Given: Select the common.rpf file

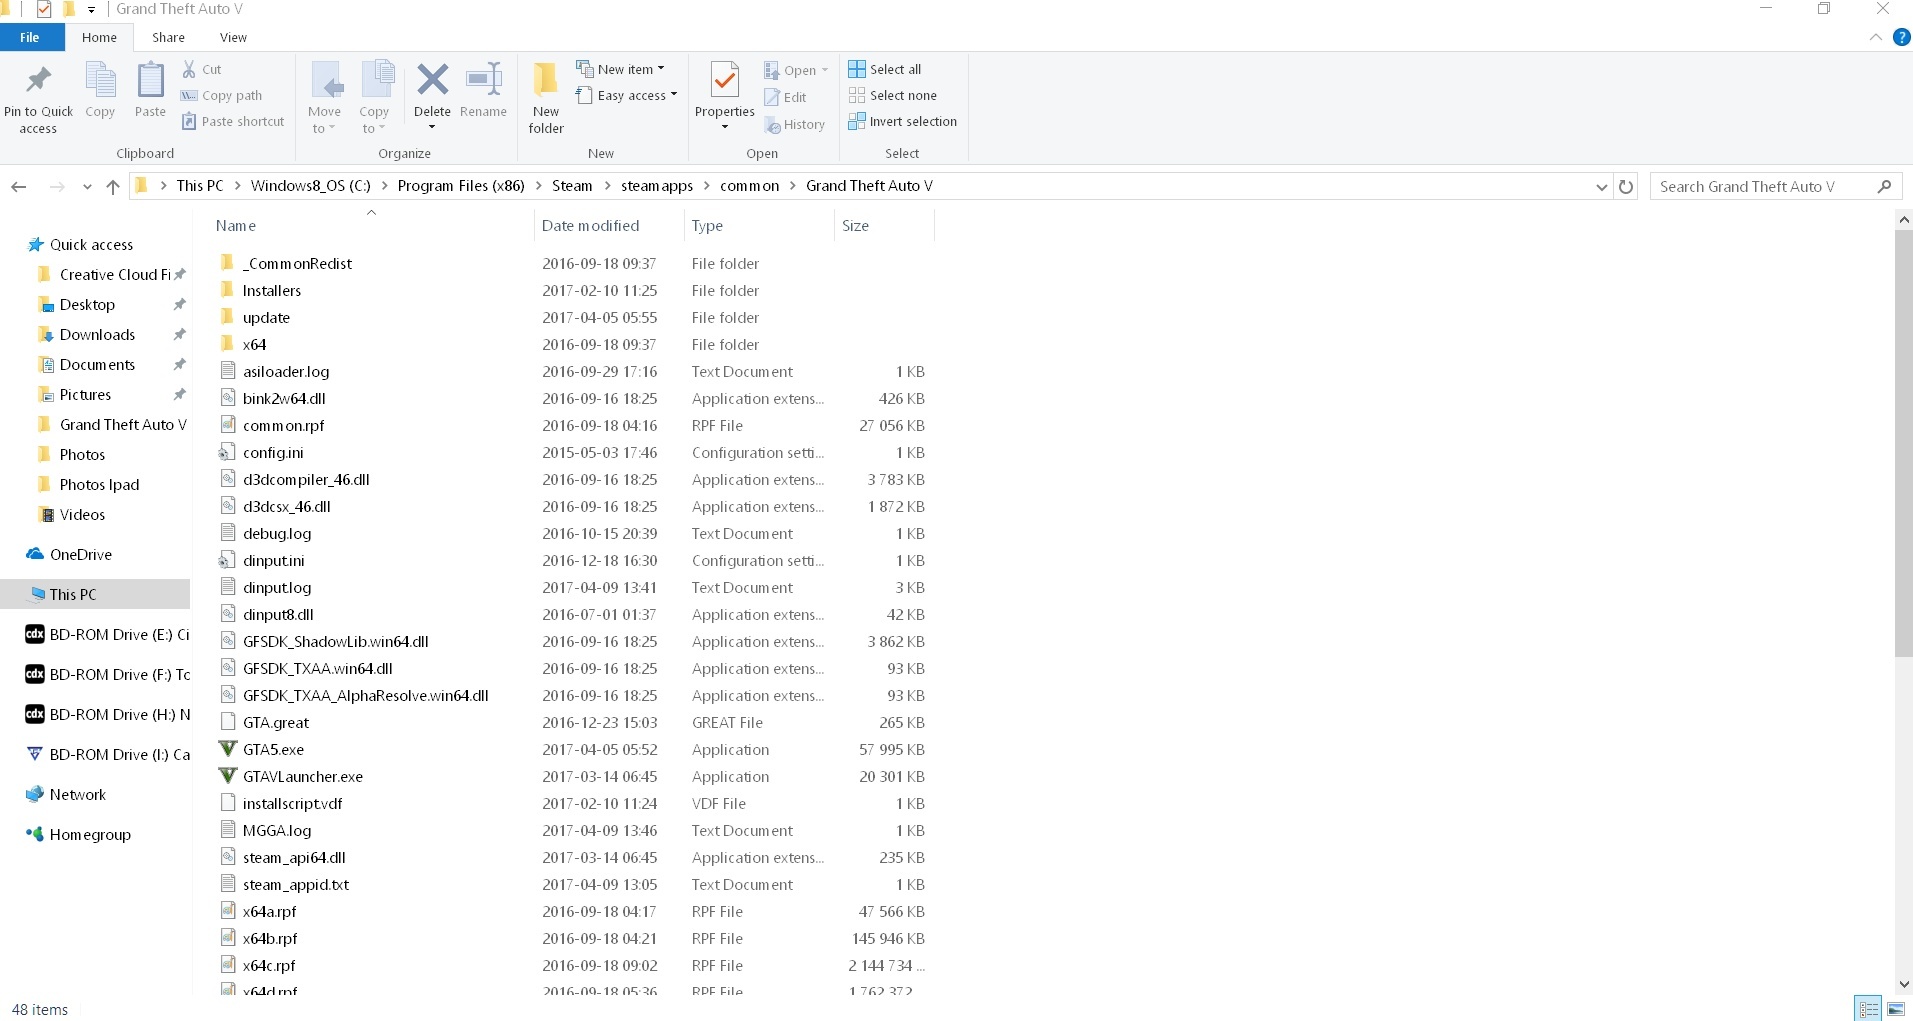Looking at the screenshot, I should coord(283,425).
